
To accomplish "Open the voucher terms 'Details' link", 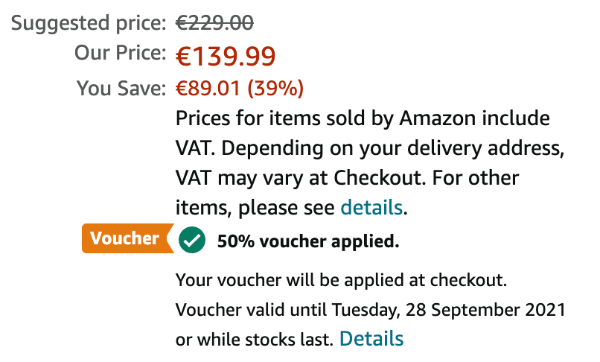I will [x=371, y=339].
